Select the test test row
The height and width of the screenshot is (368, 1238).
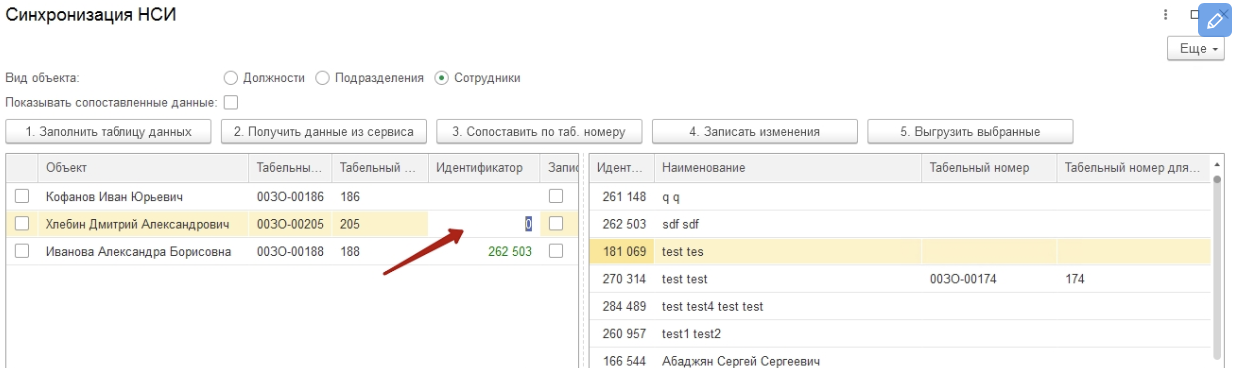click(900, 278)
